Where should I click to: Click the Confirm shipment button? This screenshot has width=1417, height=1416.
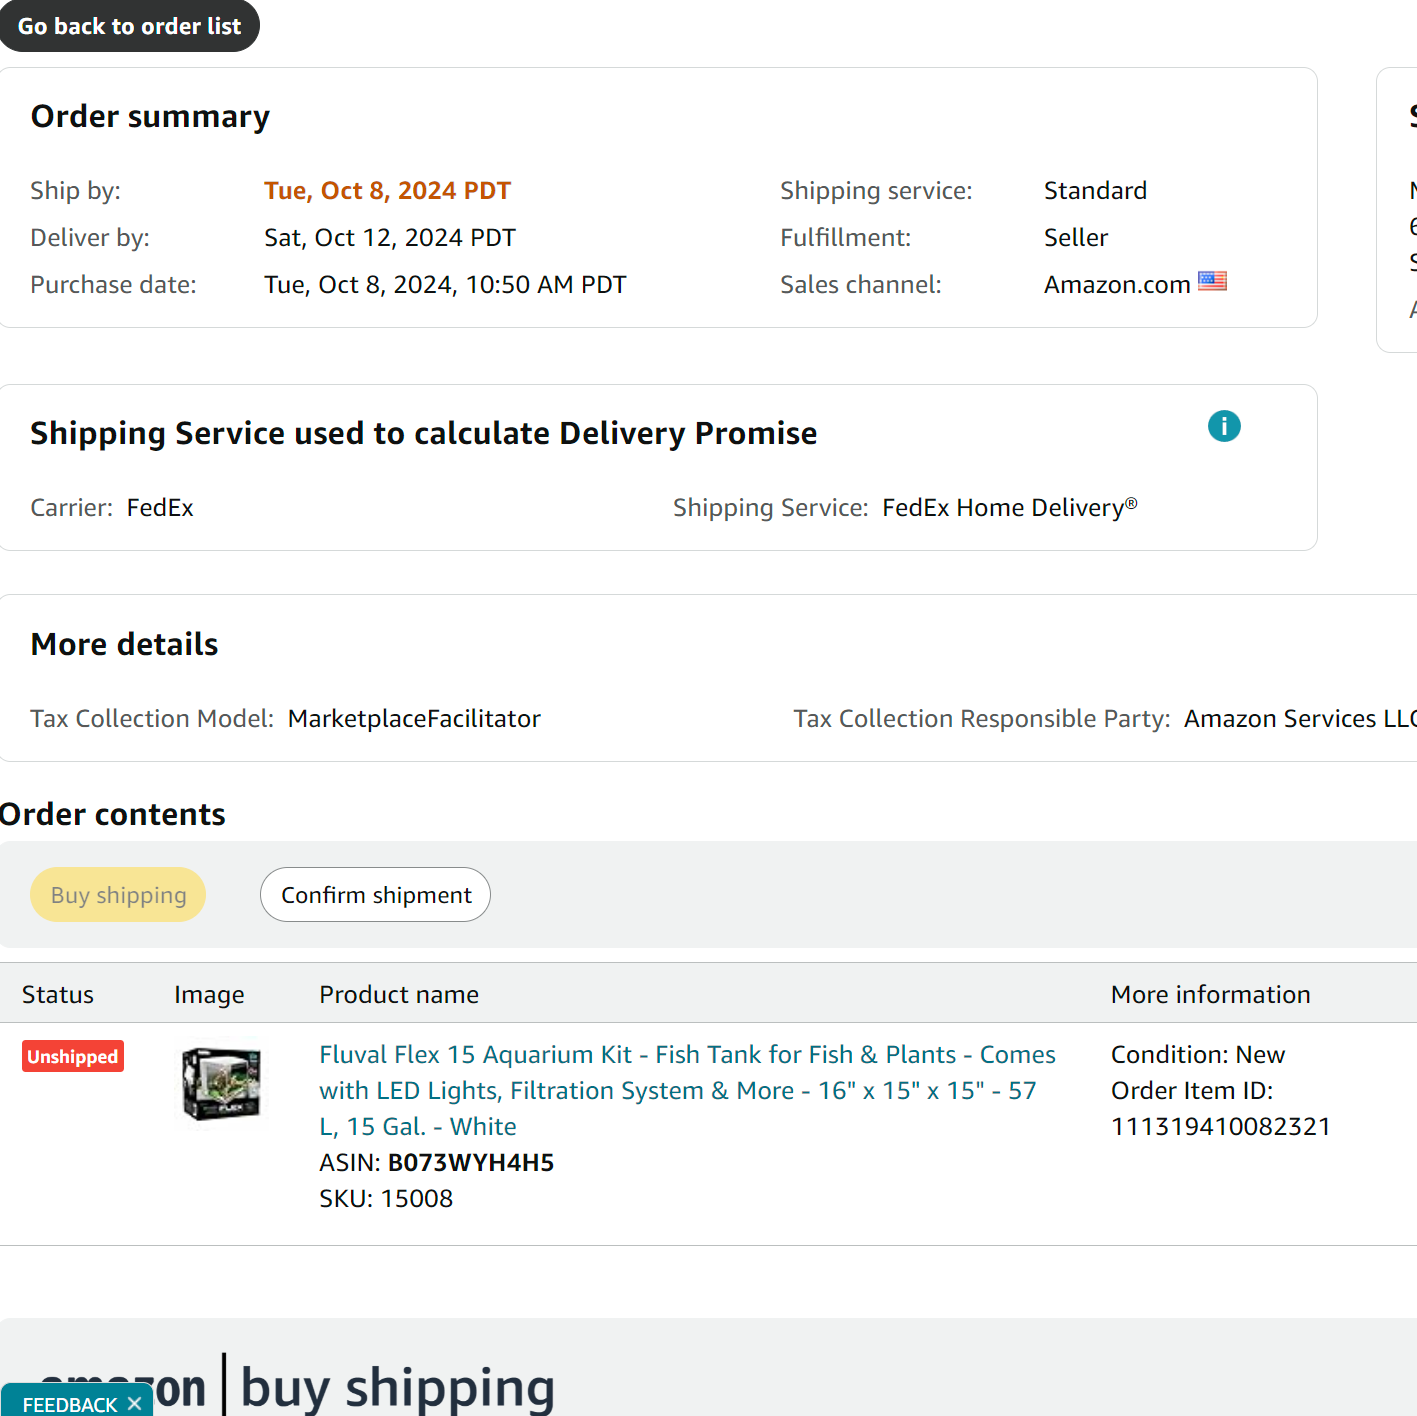click(x=375, y=895)
